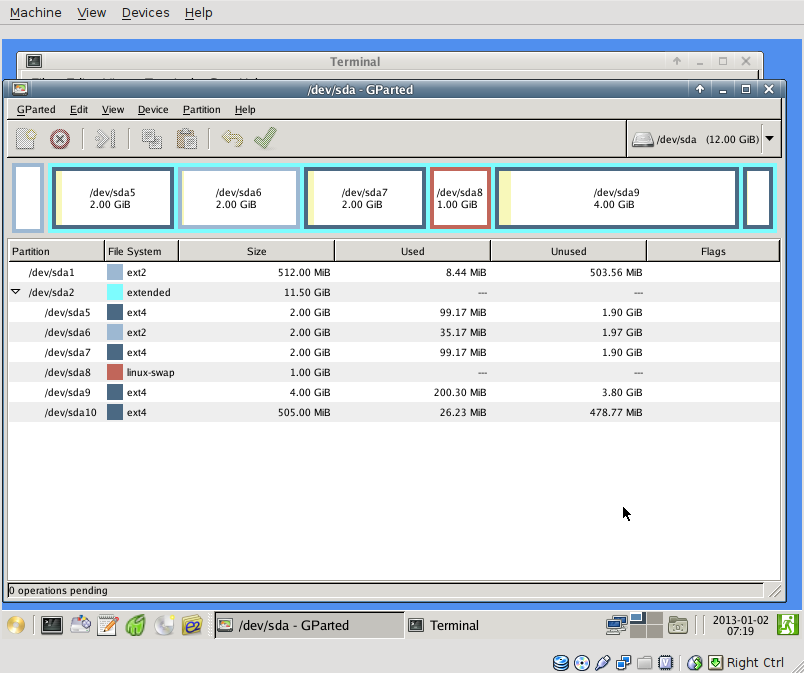Open the e2 browser taskbar icon
Viewport: 804px width, 673px height.
pyautogui.click(x=192, y=625)
